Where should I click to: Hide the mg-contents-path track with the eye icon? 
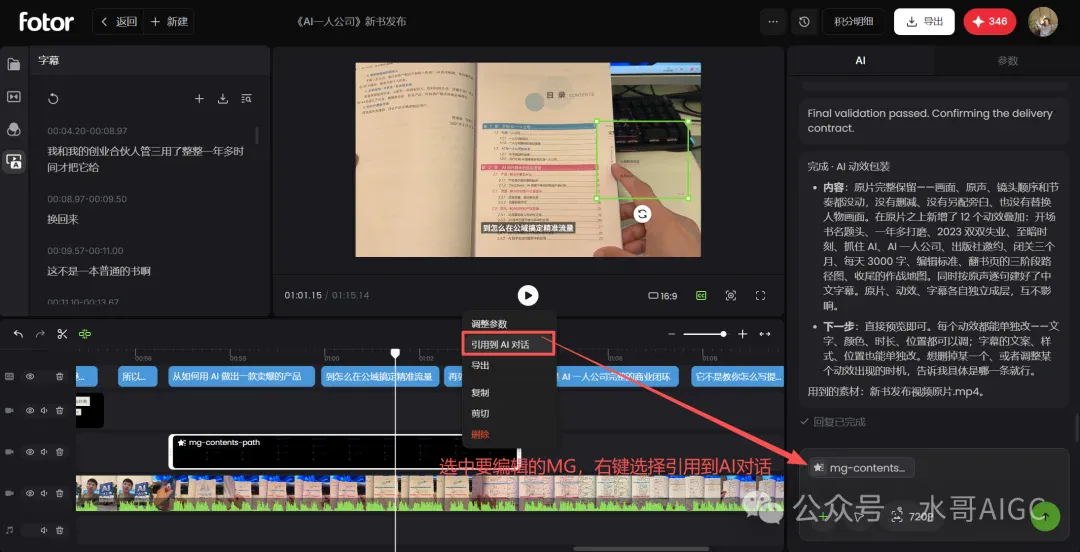coord(30,452)
